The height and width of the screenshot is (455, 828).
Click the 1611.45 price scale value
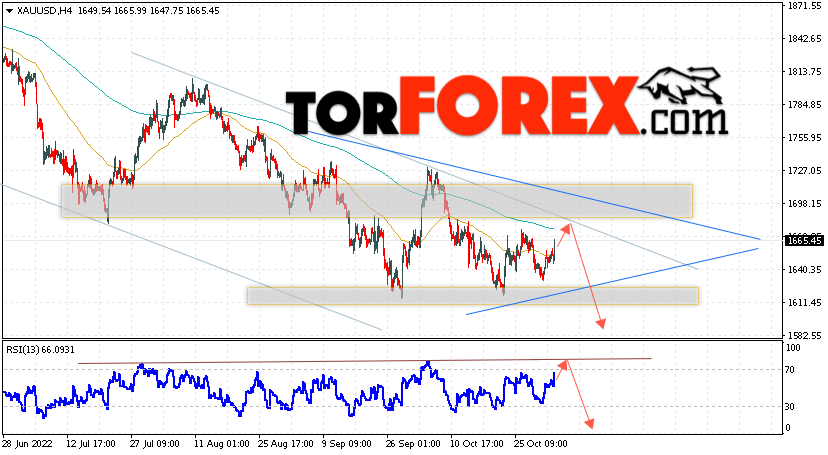tap(804, 302)
